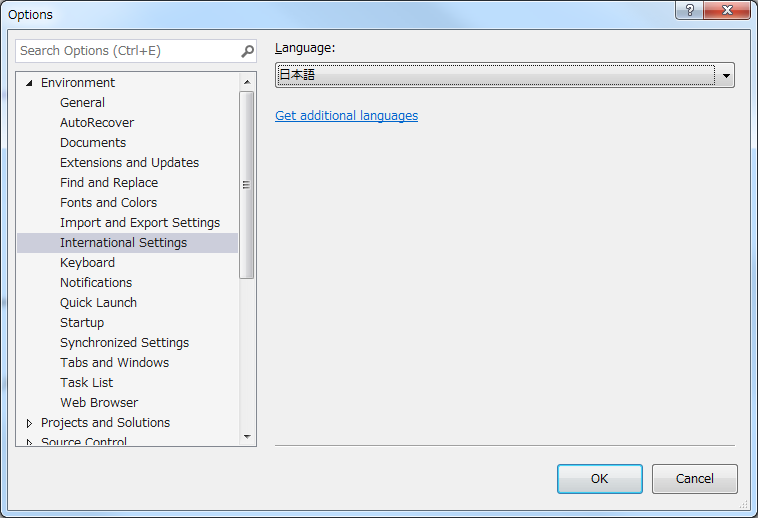Select the Fonts and Colors page
This screenshot has height=518, width=762.
point(108,203)
